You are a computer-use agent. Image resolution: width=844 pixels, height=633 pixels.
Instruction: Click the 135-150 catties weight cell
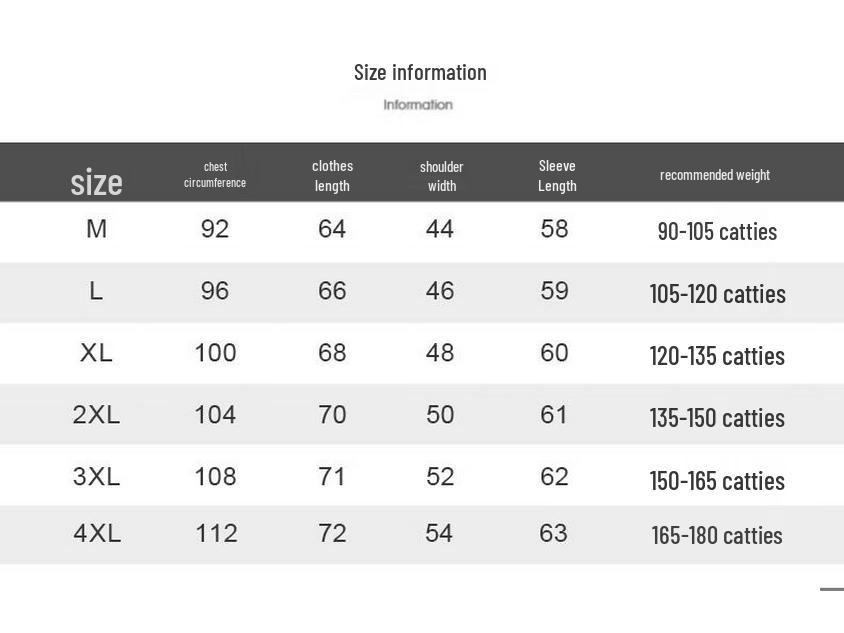tap(717, 418)
